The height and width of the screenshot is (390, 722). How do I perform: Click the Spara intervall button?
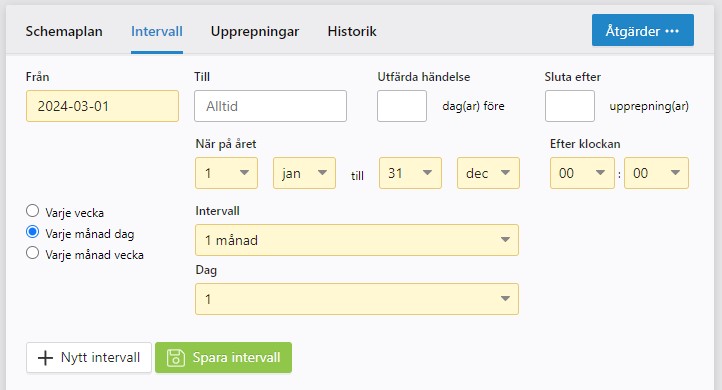(x=223, y=357)
